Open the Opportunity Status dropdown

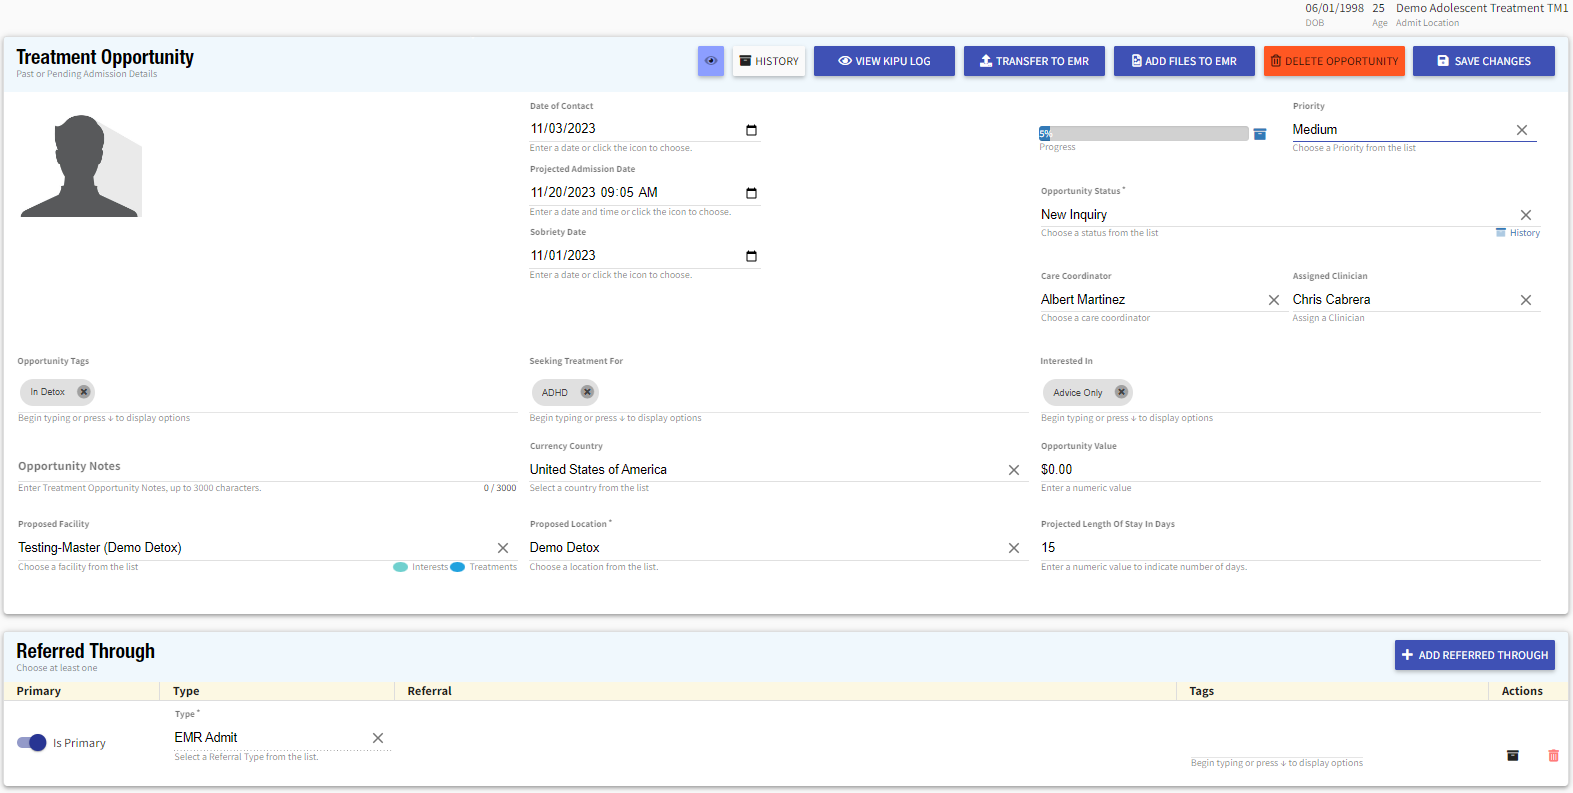click(x=1275, y=215)
